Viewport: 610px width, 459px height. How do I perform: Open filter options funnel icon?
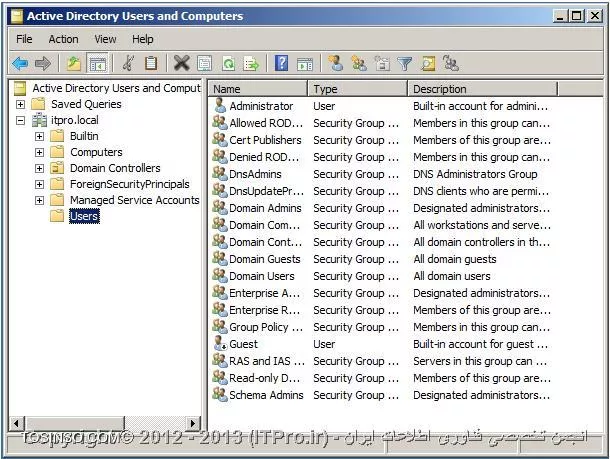[405, 63]
